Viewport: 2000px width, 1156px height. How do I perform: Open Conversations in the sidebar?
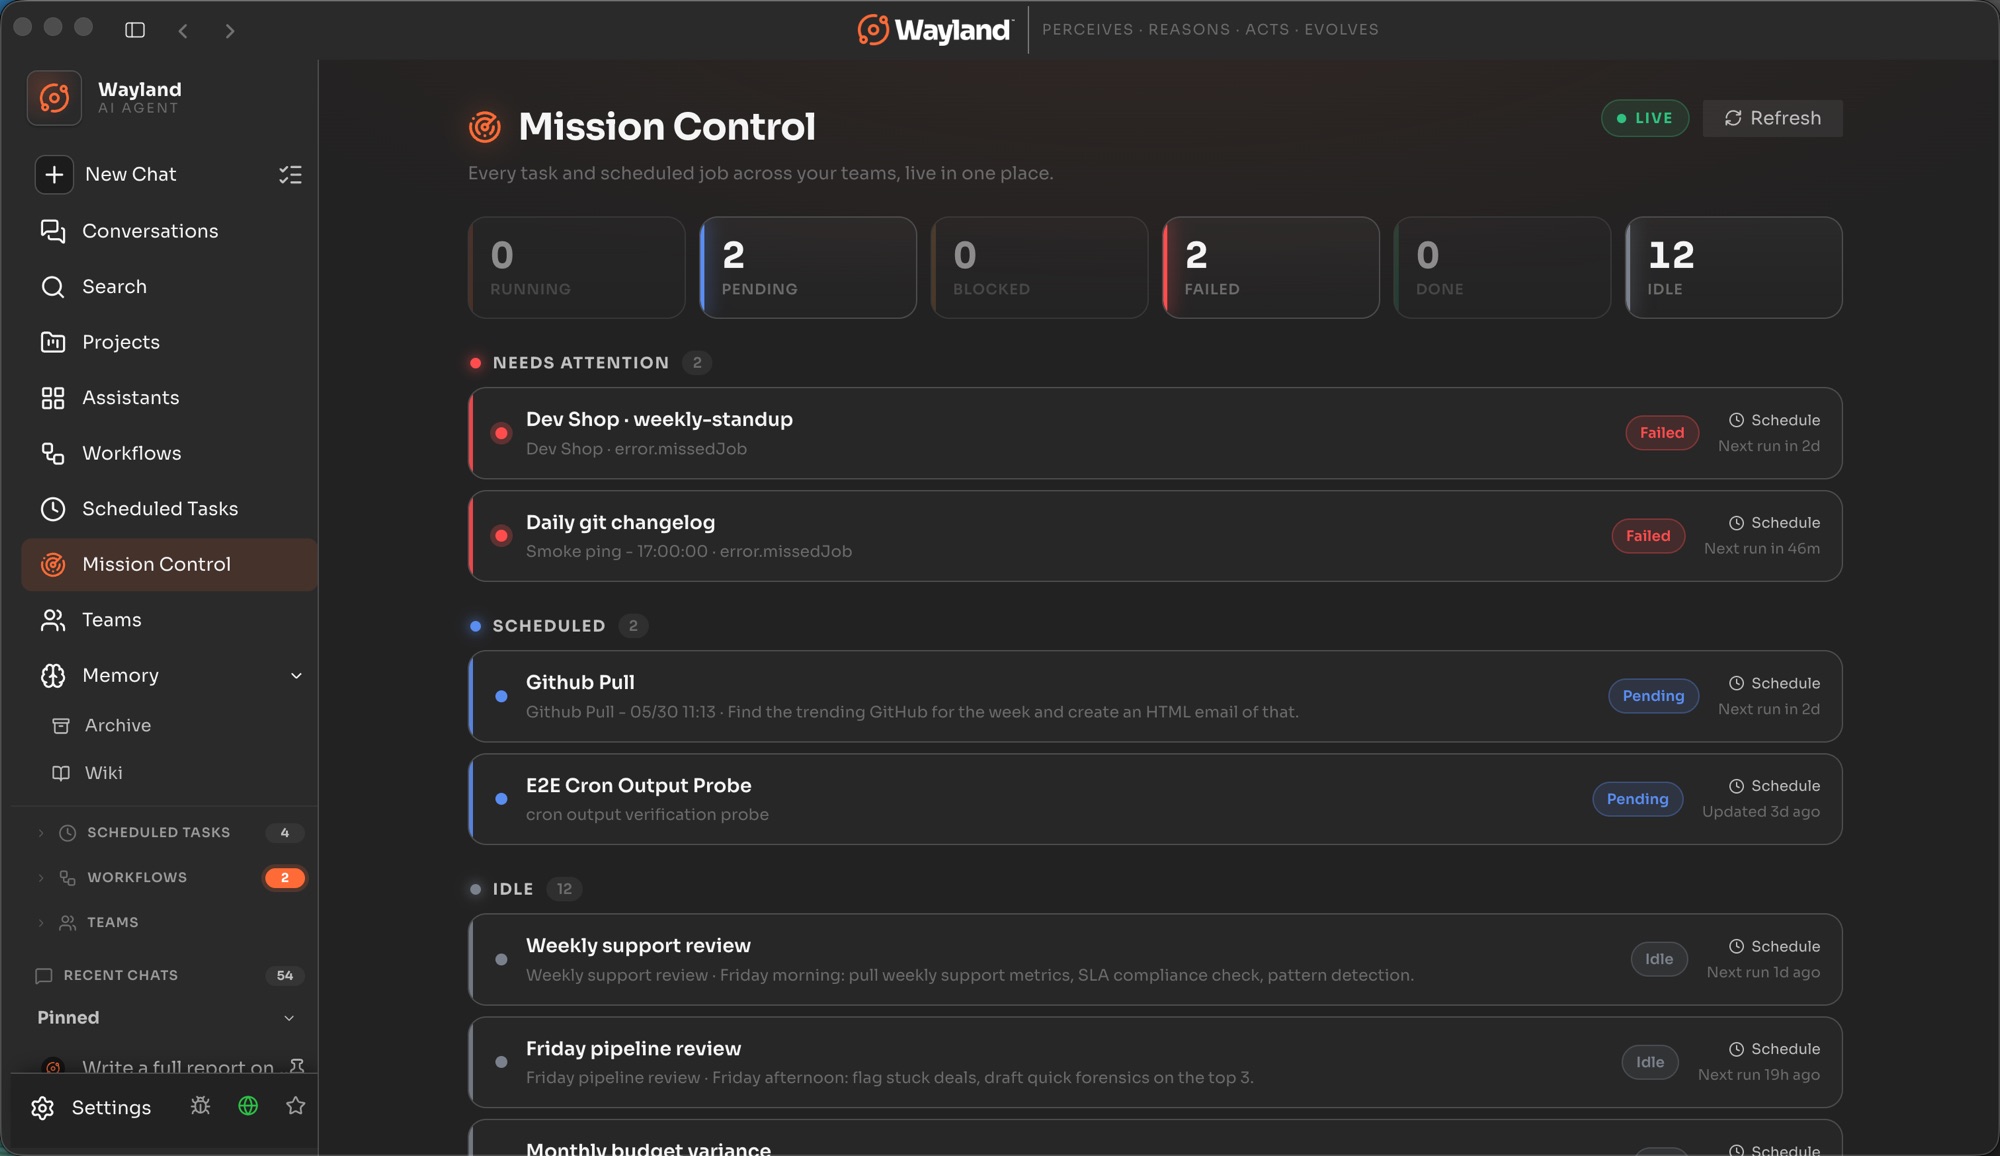tap(168, 231)
